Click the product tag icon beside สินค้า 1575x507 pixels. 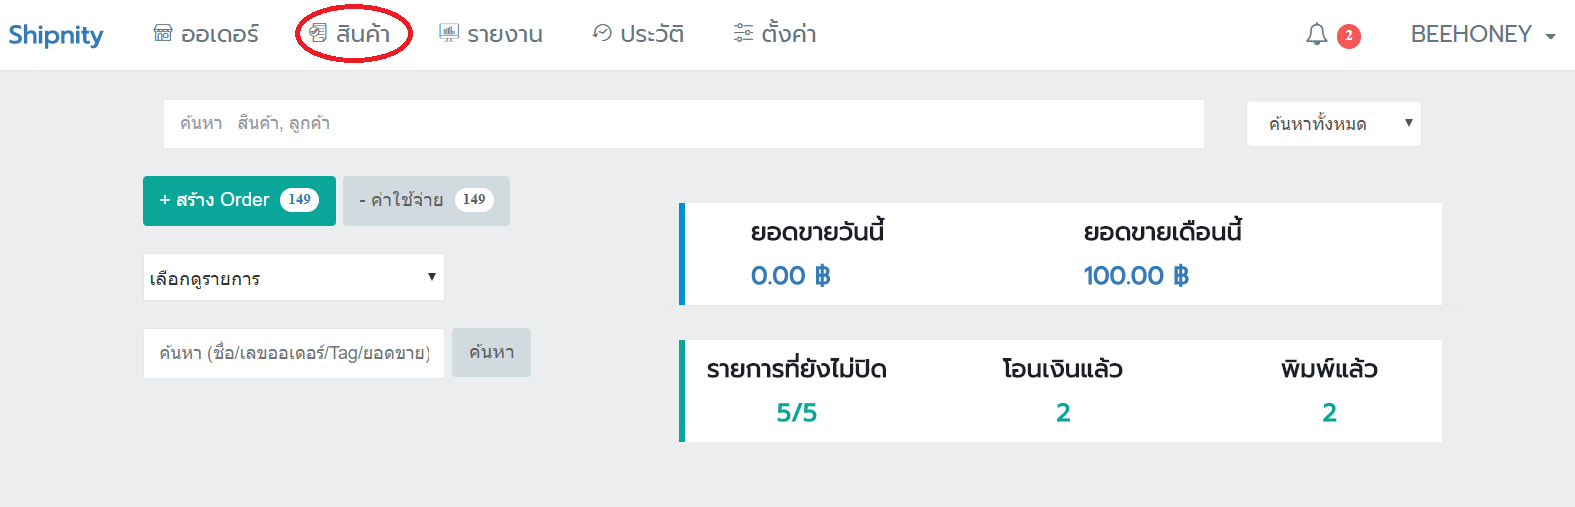(x=318, y=33)
